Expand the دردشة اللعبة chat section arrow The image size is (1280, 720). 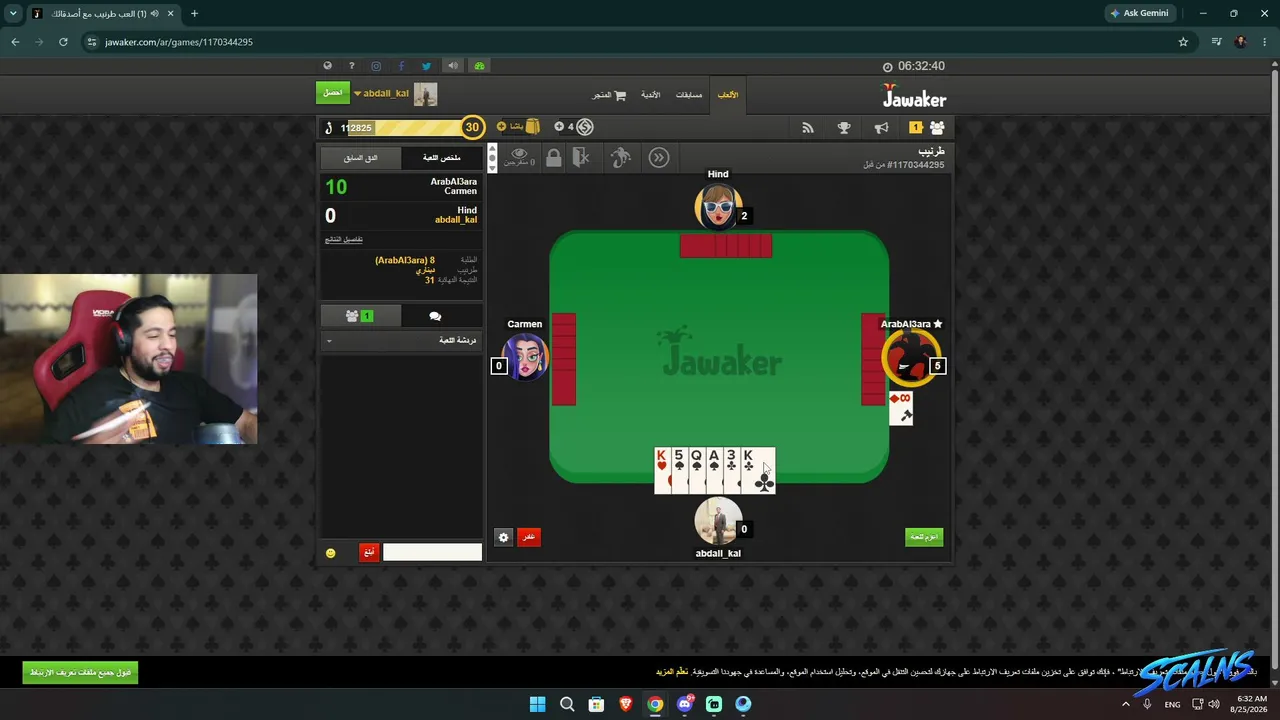coord(329,341)
